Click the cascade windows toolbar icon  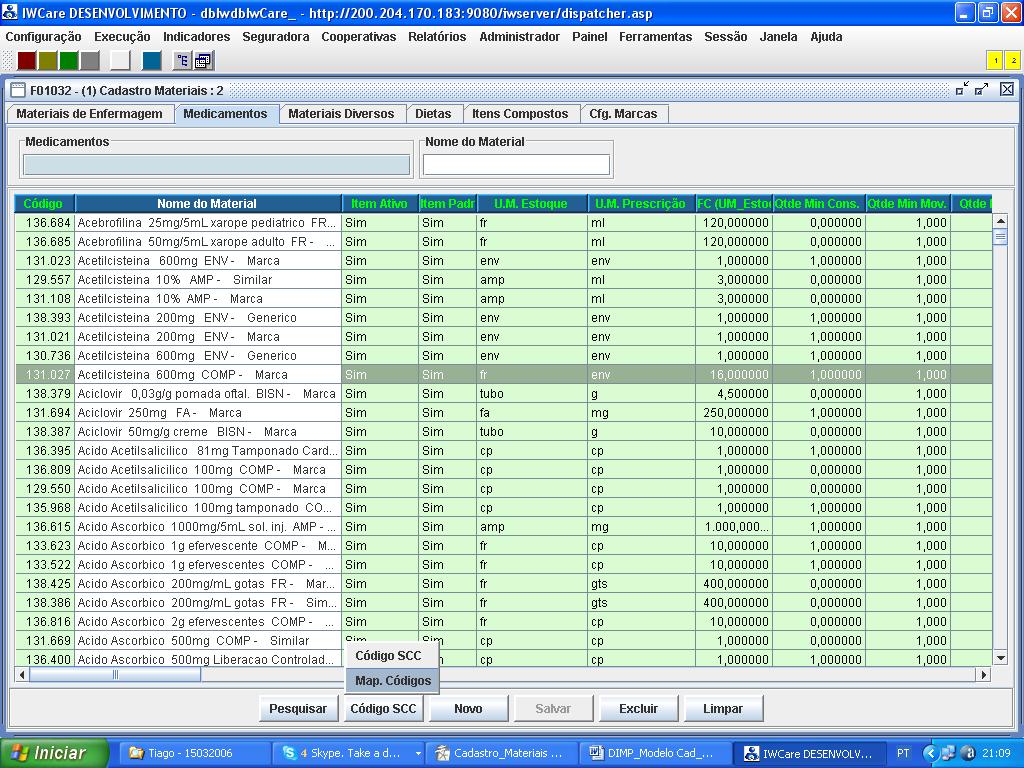coord(203,61)
